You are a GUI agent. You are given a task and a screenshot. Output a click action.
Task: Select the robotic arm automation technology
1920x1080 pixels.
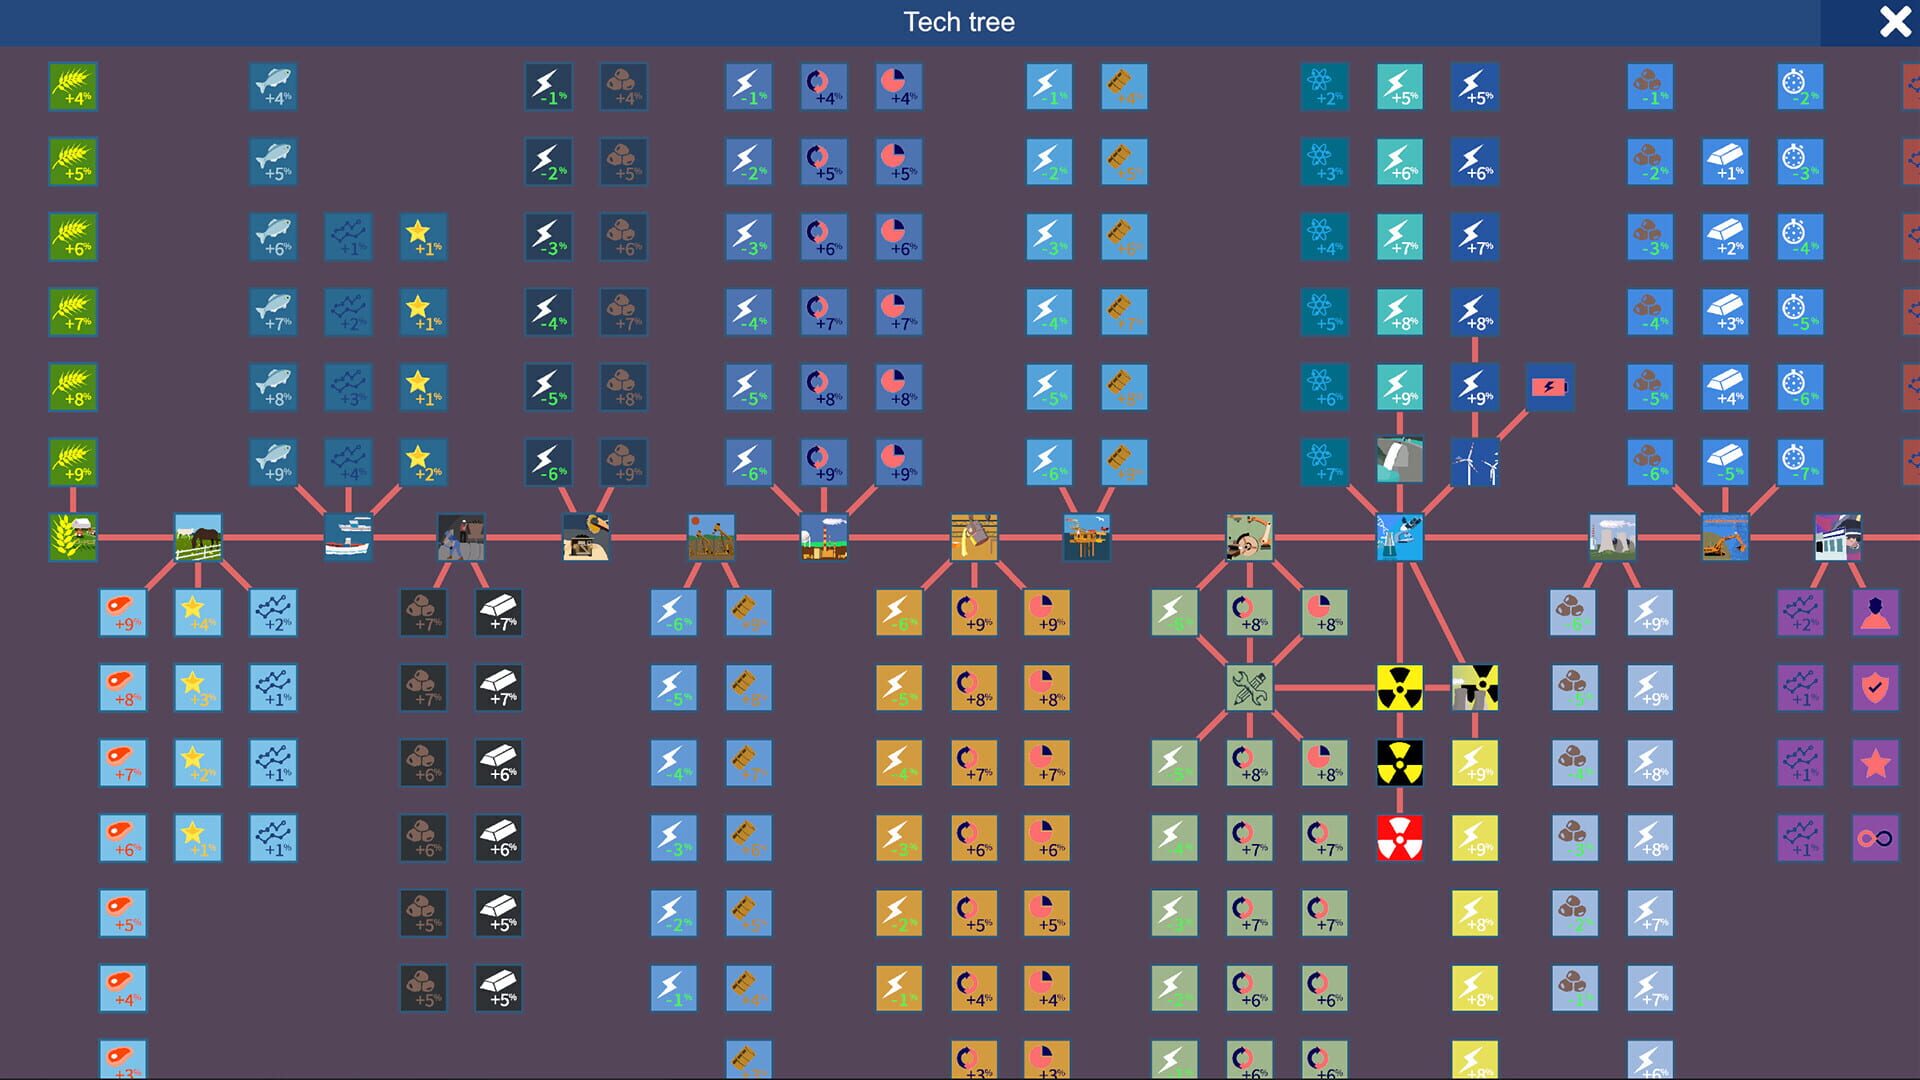coord(1249,537)
